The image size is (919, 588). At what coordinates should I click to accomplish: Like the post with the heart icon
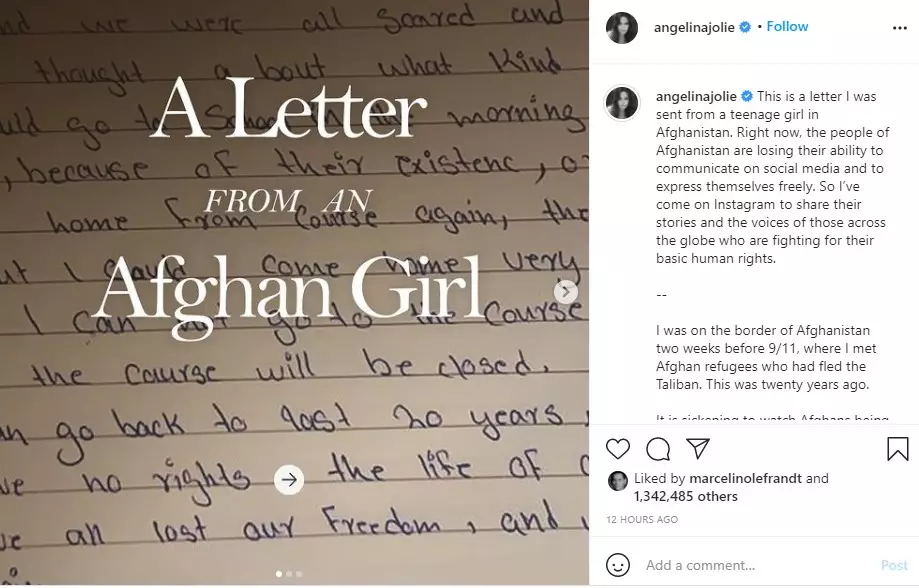click(619, 448)
